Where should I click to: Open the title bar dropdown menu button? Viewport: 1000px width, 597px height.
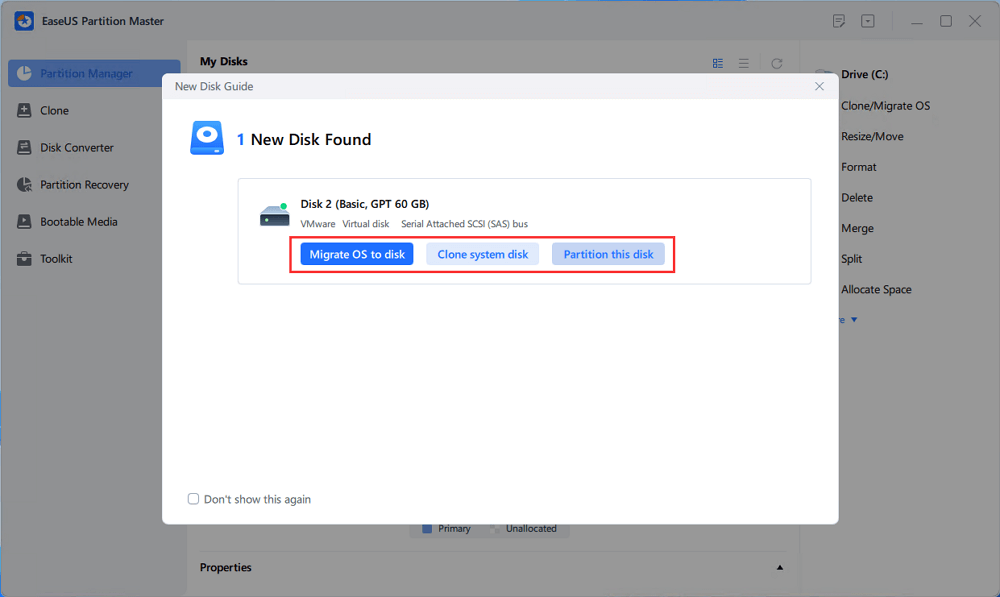click(868, 21)
